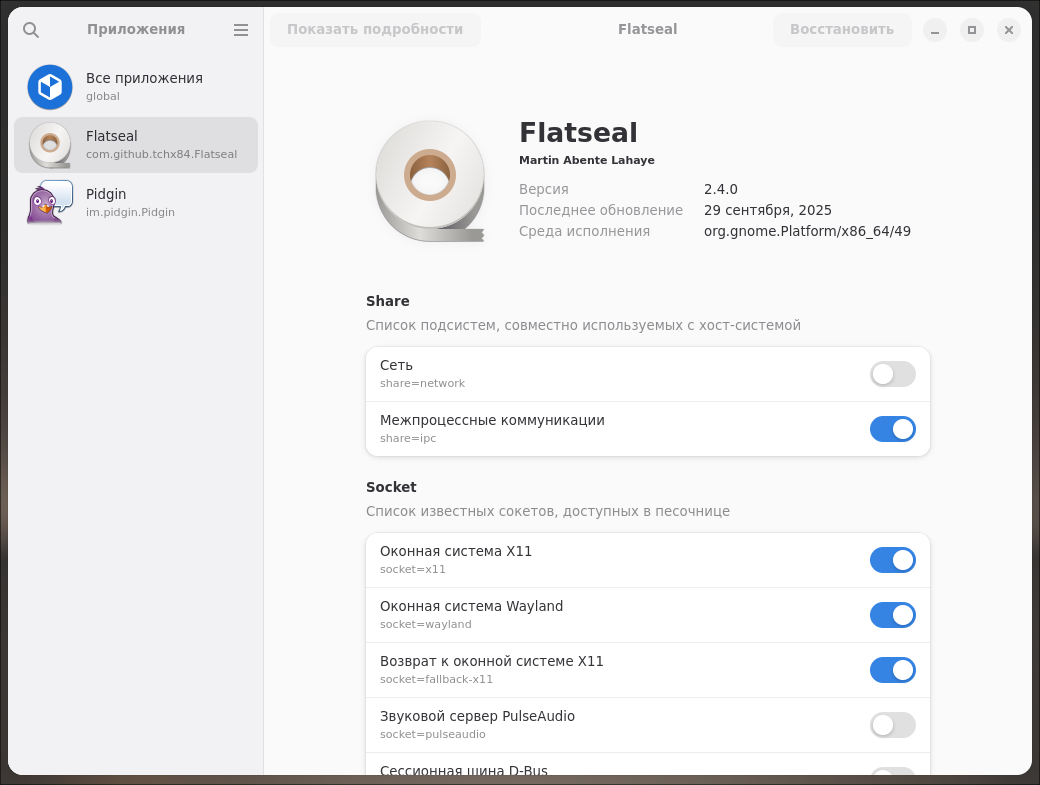Open the hamburger main menu

tap(241, 30)
